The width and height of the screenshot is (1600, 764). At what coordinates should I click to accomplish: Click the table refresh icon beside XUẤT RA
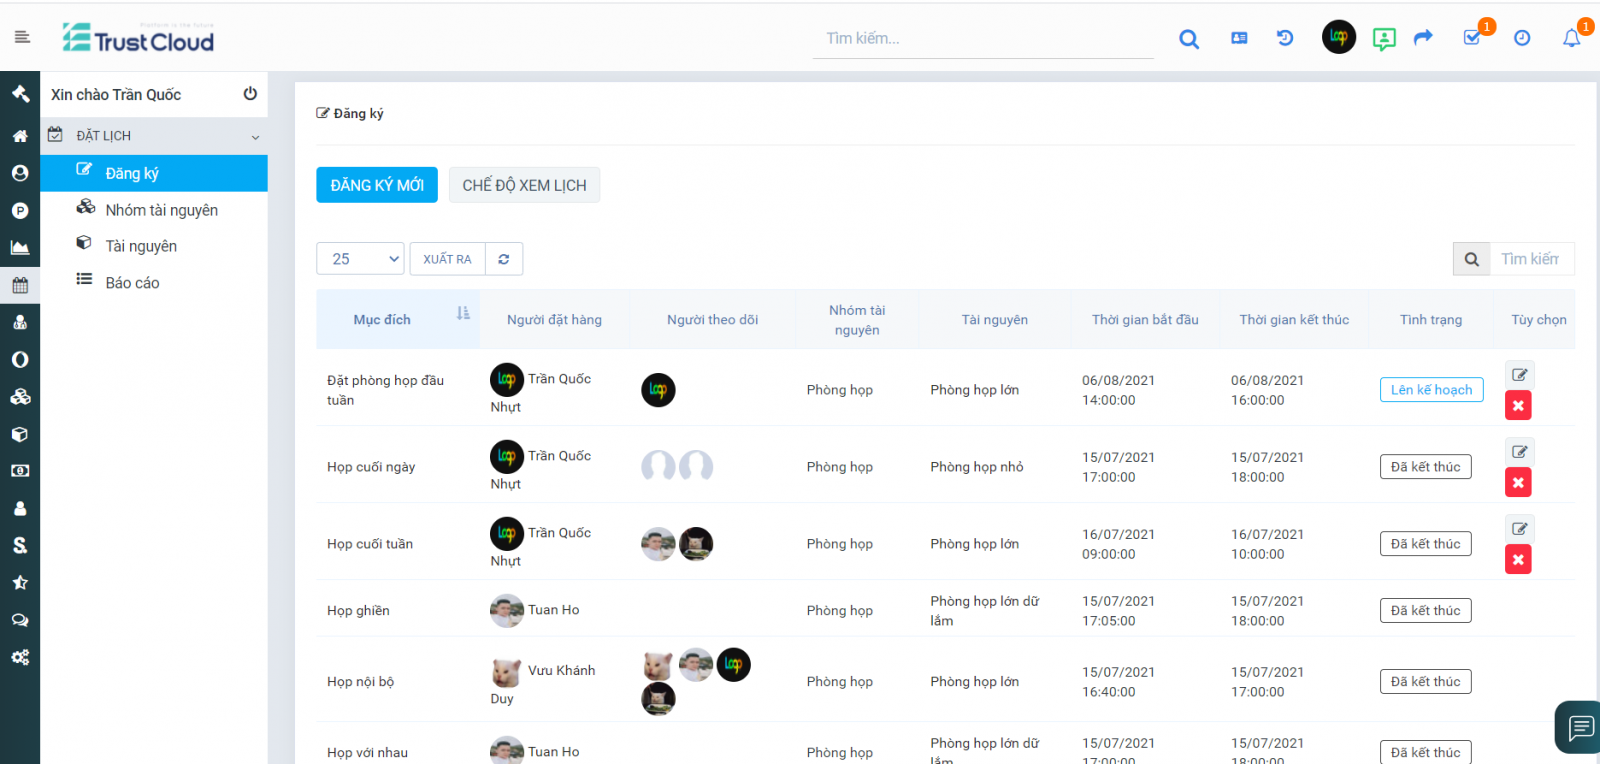click(504, 259)
